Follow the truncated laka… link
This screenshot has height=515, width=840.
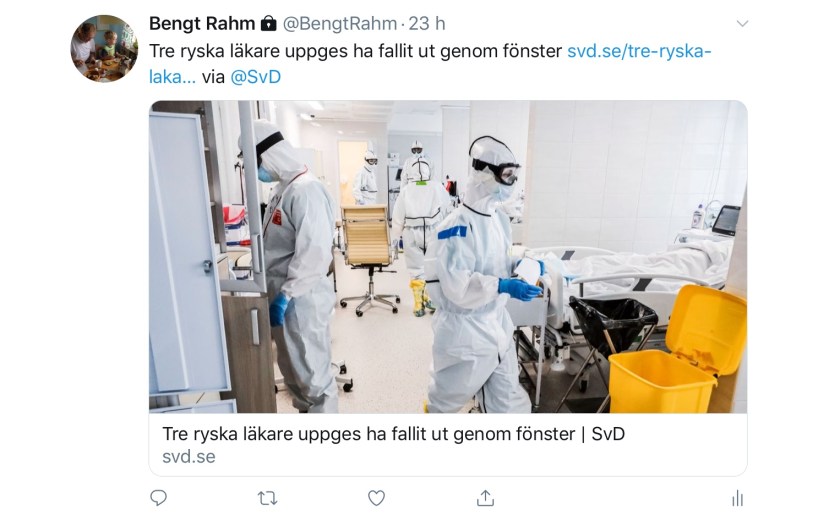click(172, 77)
